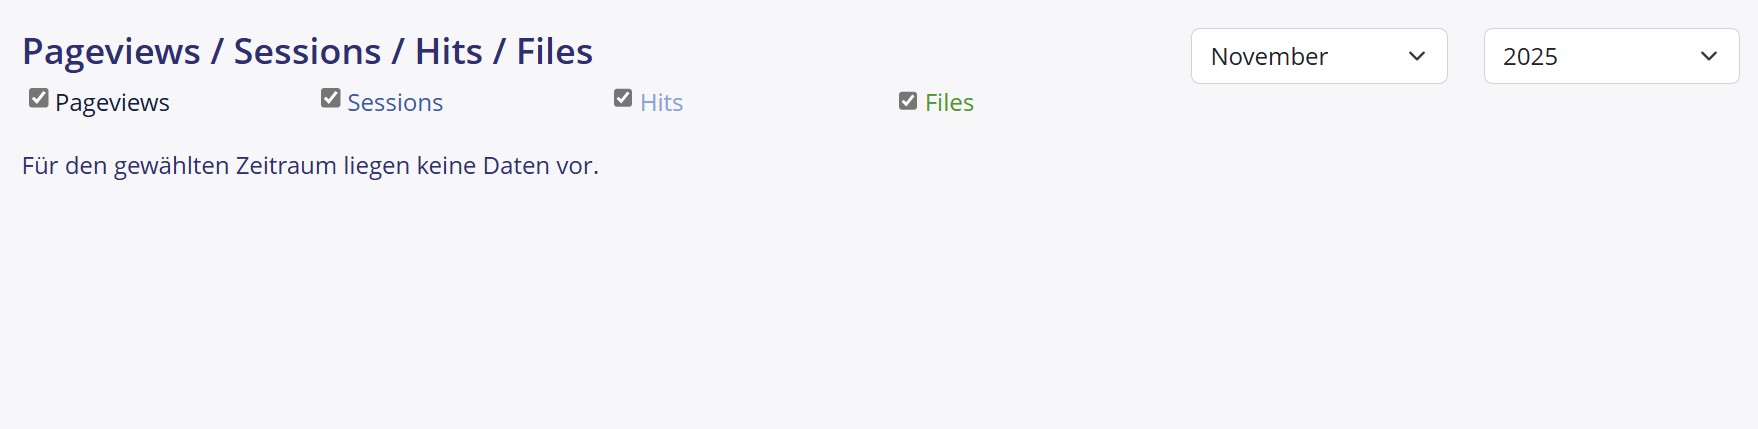This screenshot has height=429, width=1758.
Task: Click the light-blue Hits checkbox label
Action: pos(661,103)
